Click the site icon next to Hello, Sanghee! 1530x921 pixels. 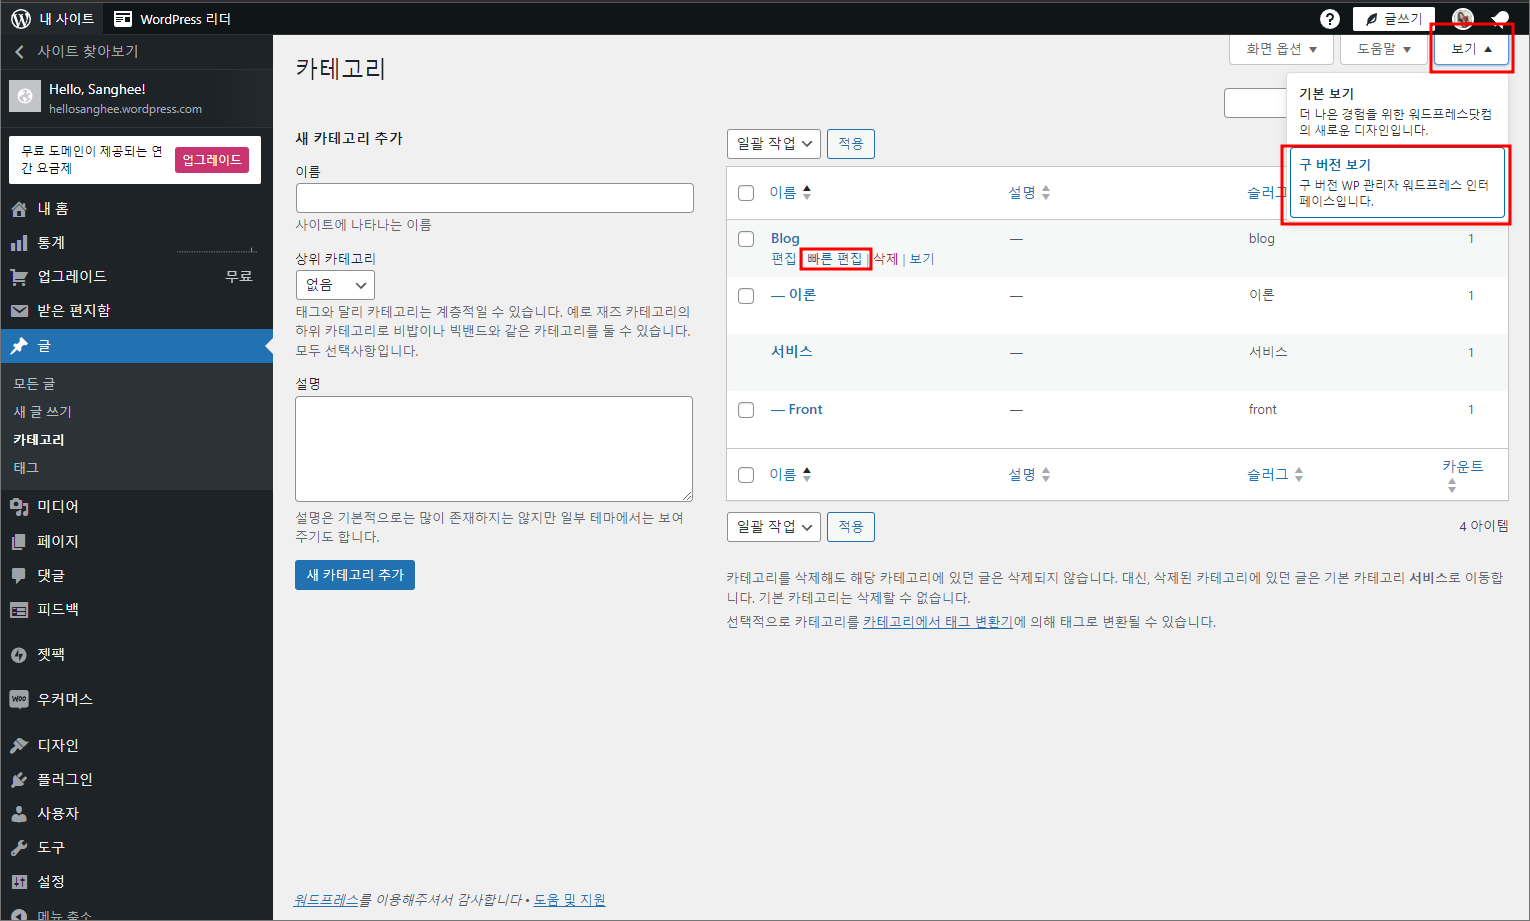coord(25,96)
